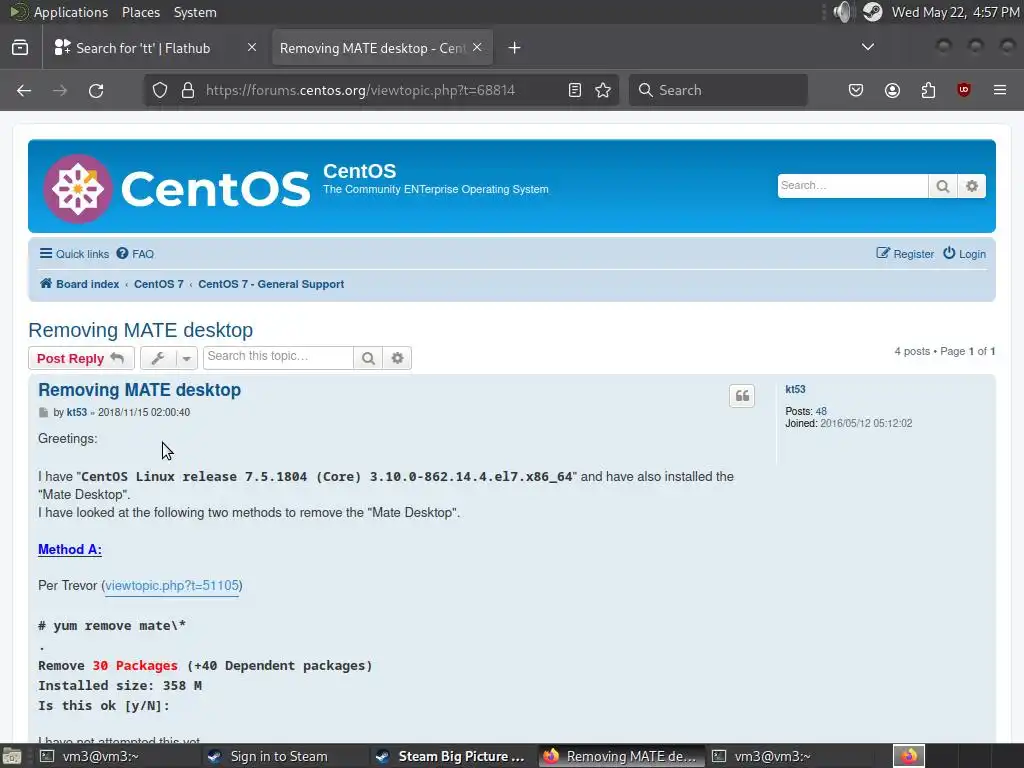The height and width of the screenshot is (768, 1024).
Task: Open topic advanced search gear icon
Action: (x=397, y=358)
